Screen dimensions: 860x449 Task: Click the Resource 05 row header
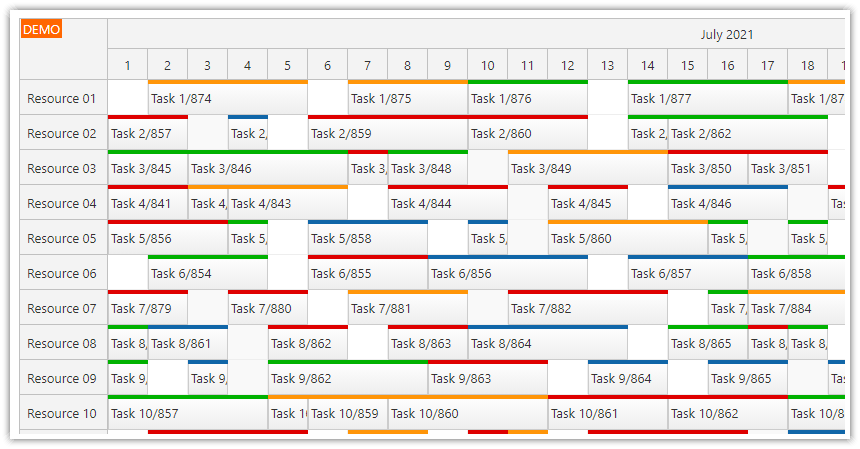63,238
